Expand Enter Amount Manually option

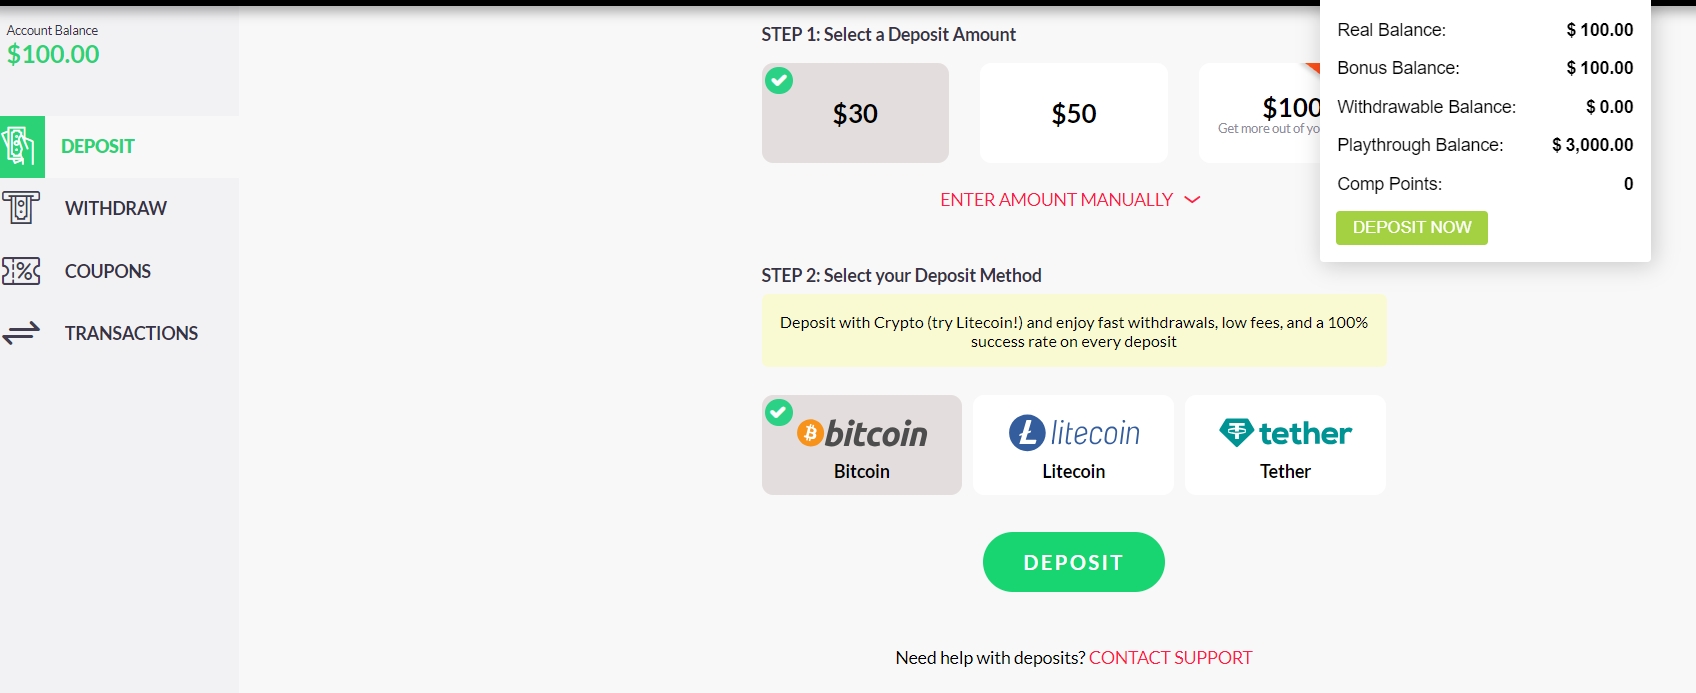pyautogui.click(x=1056, y=200)
